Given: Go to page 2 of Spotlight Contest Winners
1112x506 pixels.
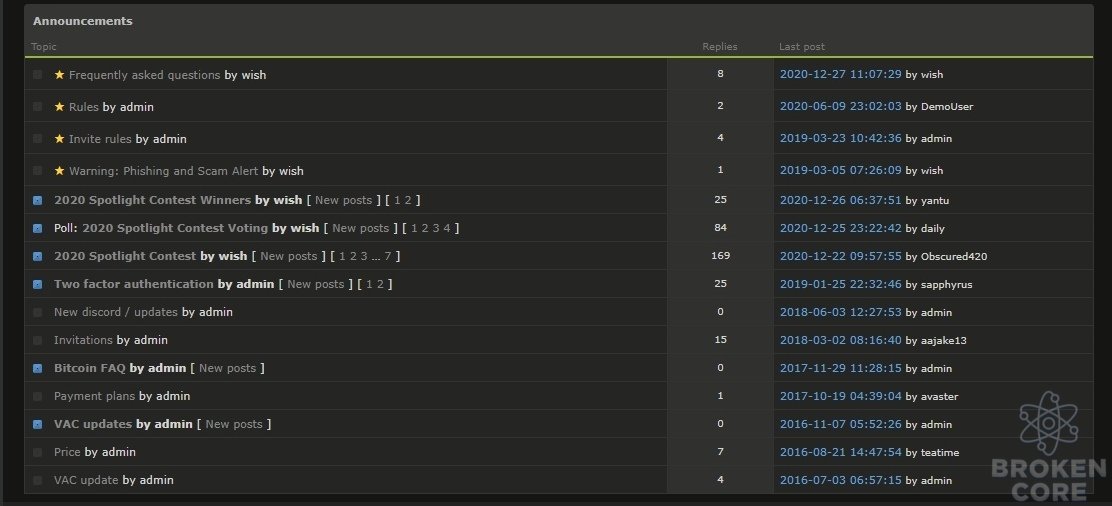Looking at the screenshot, I should pyautogui.click(x=408, y=200).
